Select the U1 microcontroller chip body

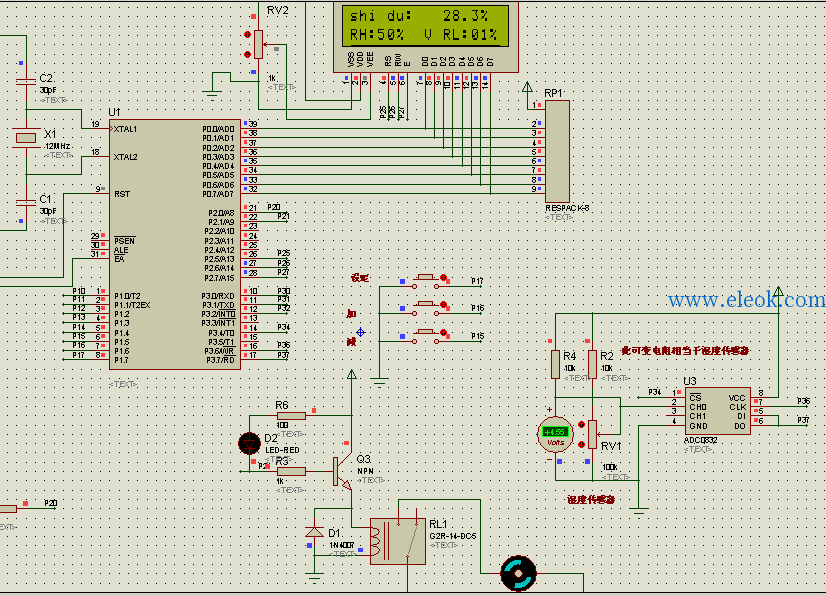tap(175, 244)
